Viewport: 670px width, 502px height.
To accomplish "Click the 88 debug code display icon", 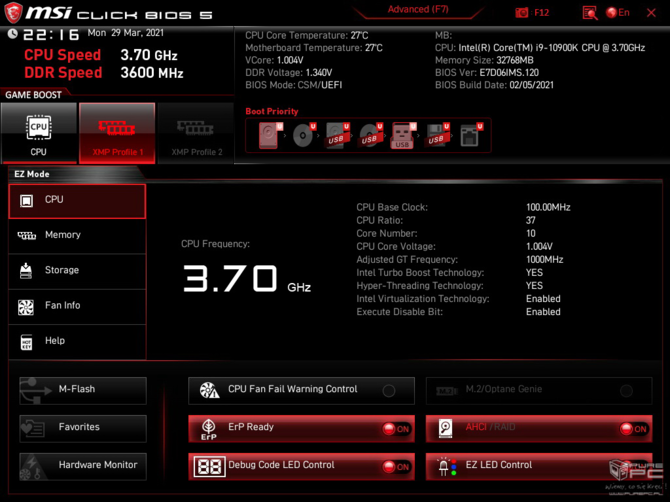I will click(209, 467).
